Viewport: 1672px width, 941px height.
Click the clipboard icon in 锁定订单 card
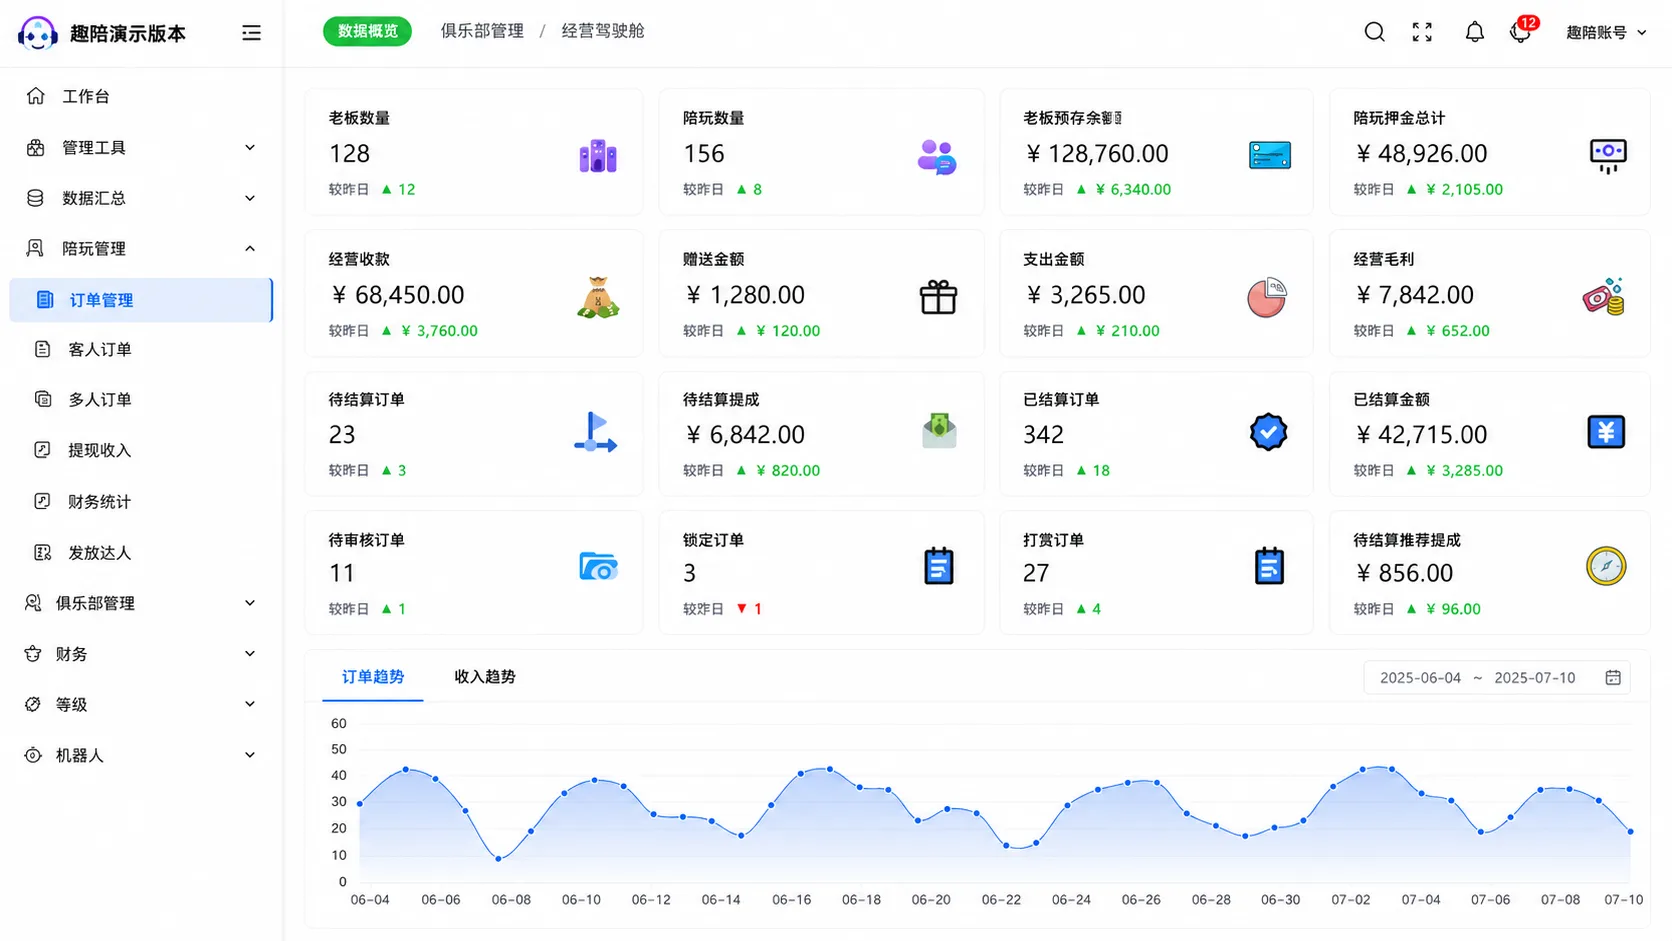(x=938, y=566)
